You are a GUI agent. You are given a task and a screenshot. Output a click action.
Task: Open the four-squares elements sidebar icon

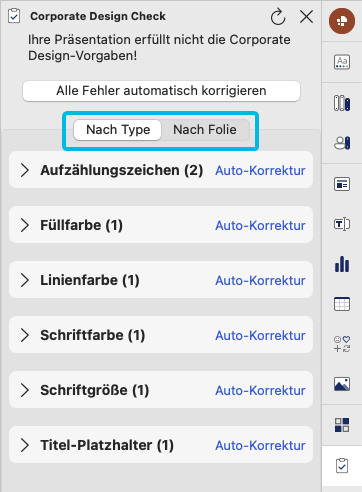click(x=342, y=425)
